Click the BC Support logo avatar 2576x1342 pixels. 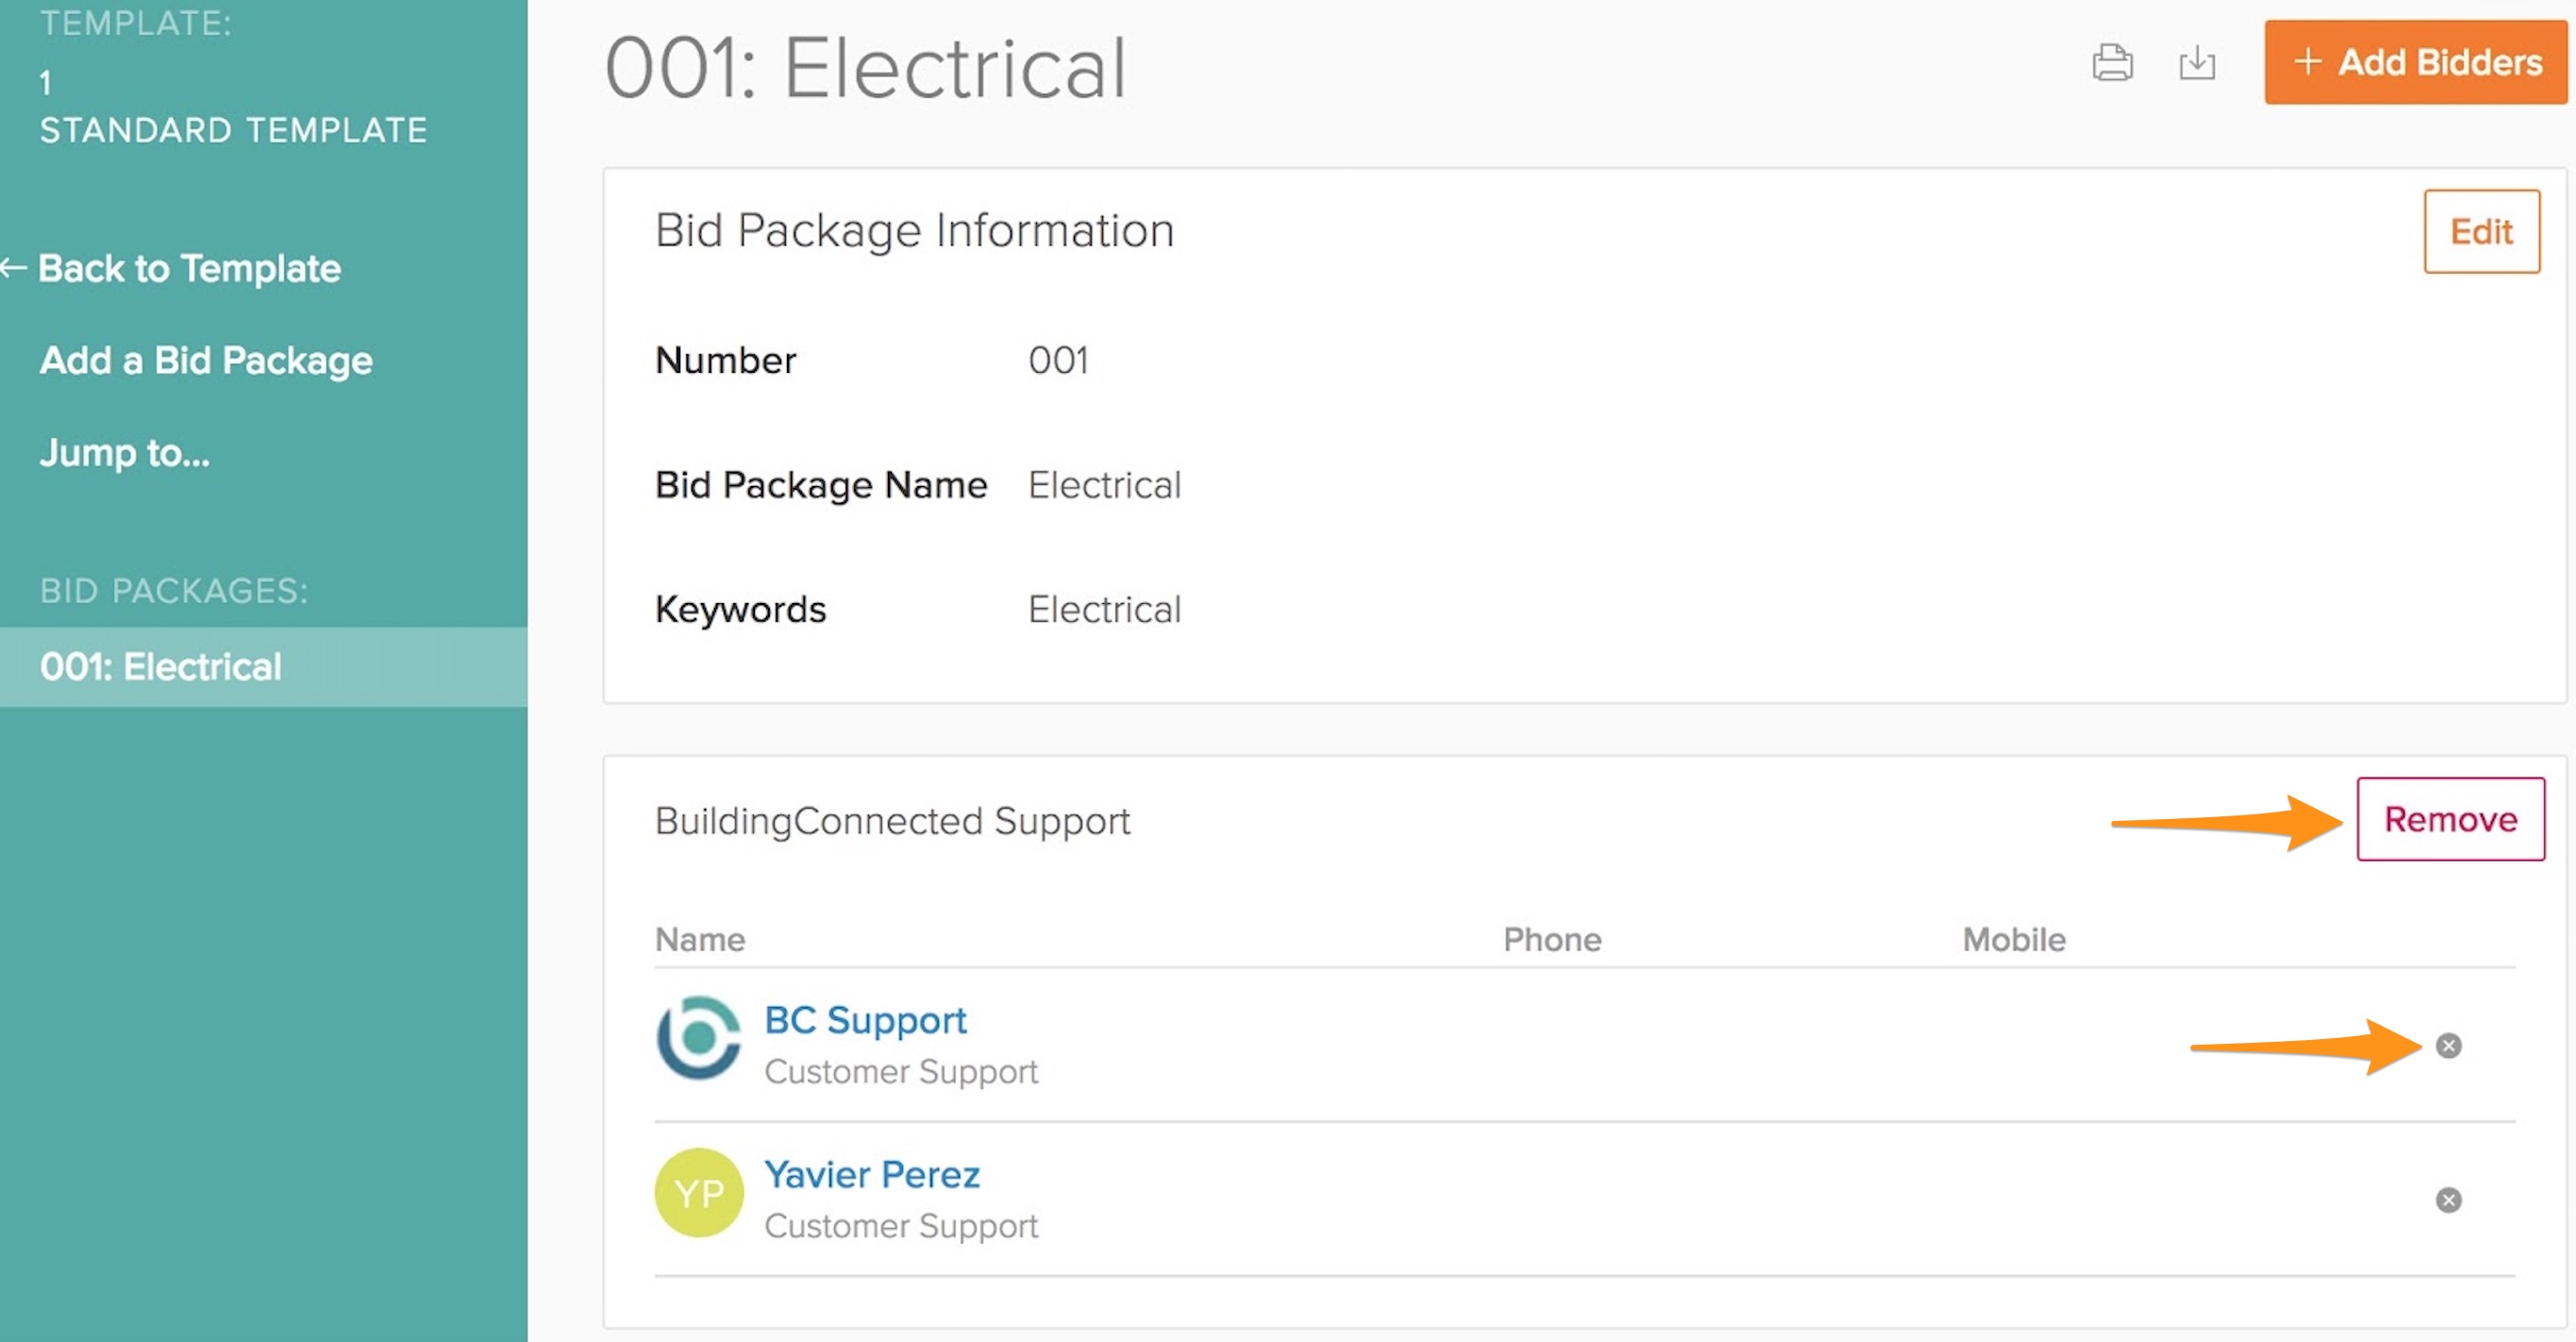click(x=699, y=1038)
